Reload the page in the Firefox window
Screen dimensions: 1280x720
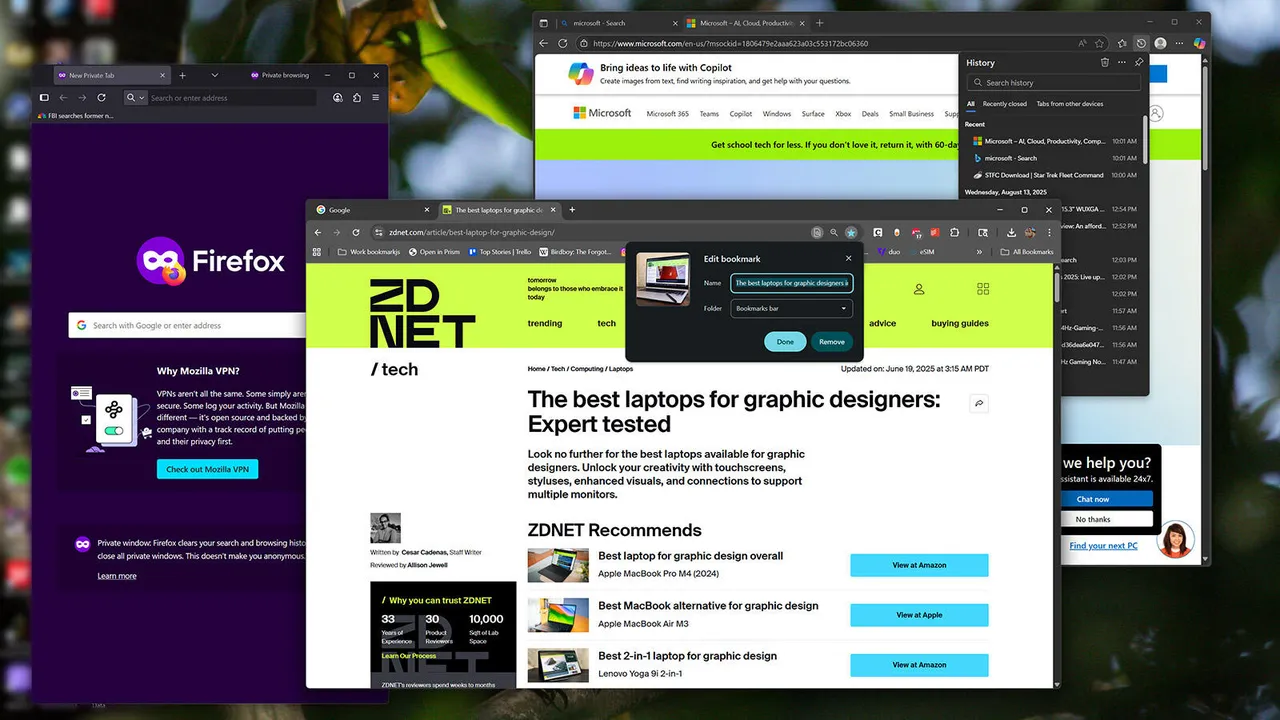(101, 98)
